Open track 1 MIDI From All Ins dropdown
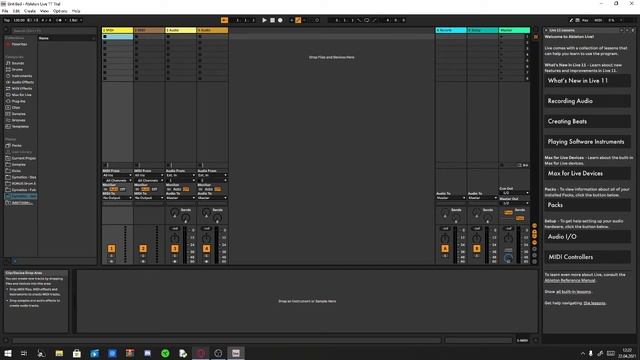640x360 pixels. (x=117, y=176)
